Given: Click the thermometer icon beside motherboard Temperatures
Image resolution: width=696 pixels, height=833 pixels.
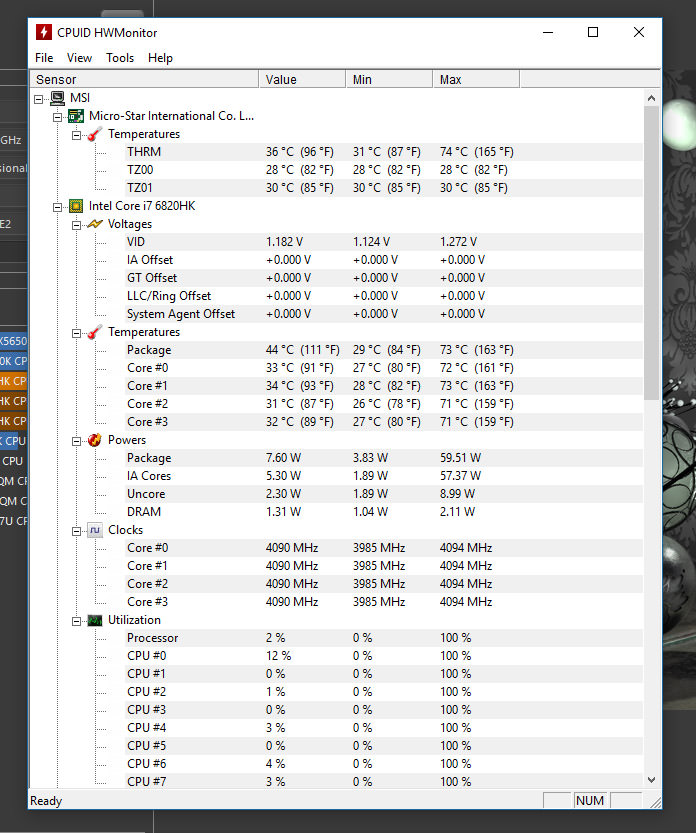Looking at the screenshot, I should coord(95,134).
